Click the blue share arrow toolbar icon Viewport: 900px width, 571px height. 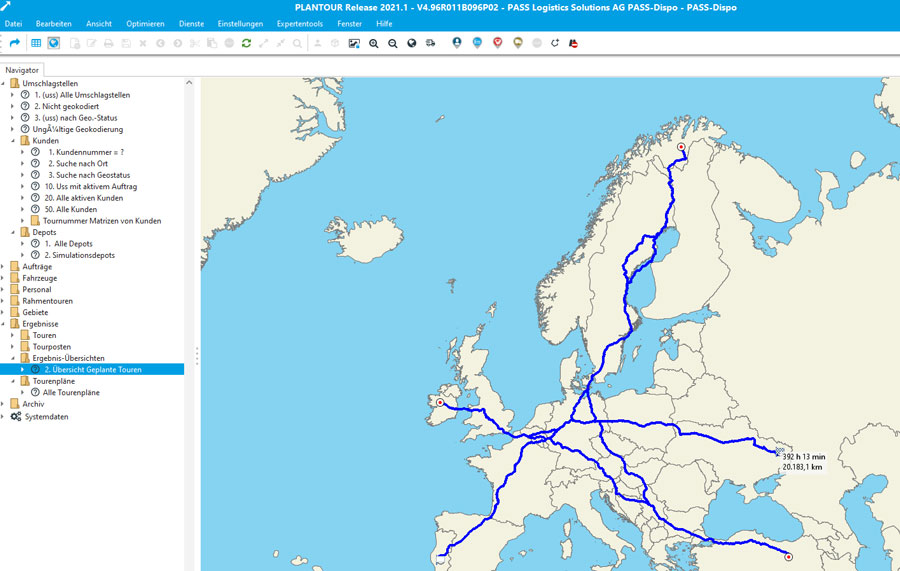point(15,43)
